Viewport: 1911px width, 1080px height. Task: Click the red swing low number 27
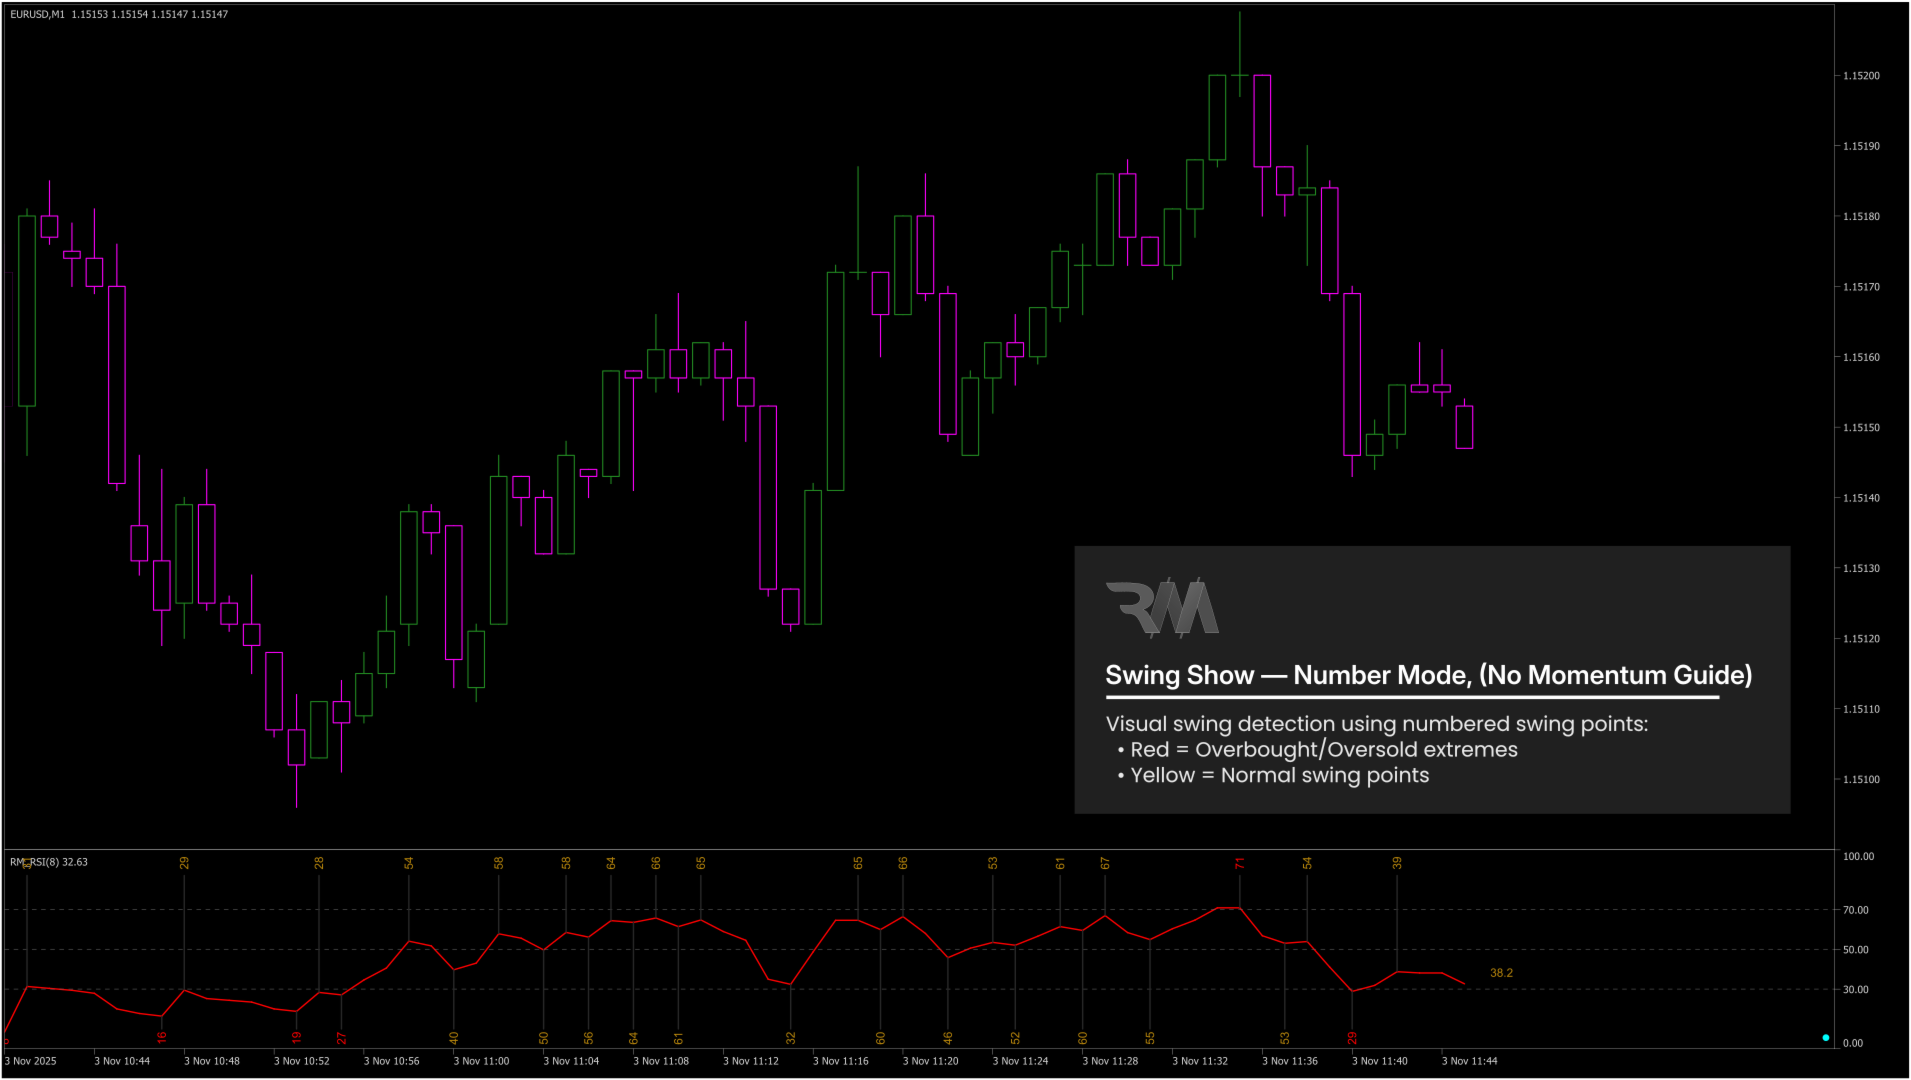click(x=342, y=1038)
